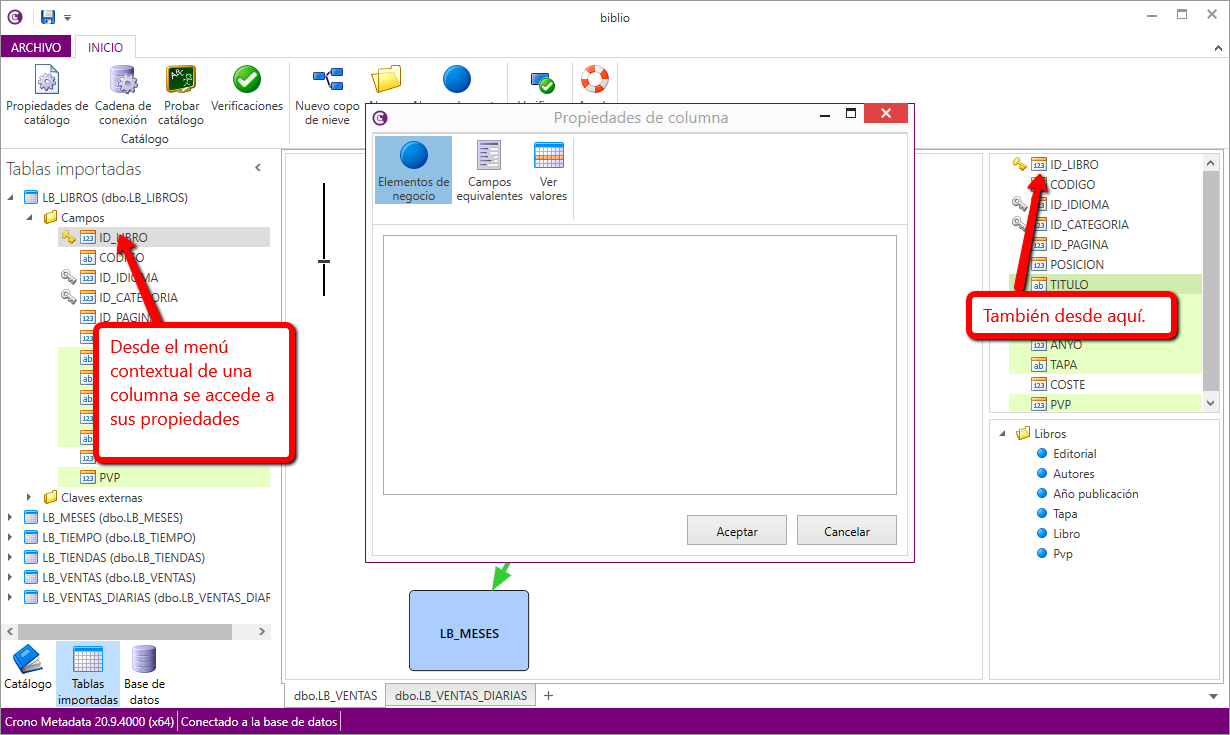Collapse the LB_LIBROS table node

pyautogui.click(x=11, y=198)
